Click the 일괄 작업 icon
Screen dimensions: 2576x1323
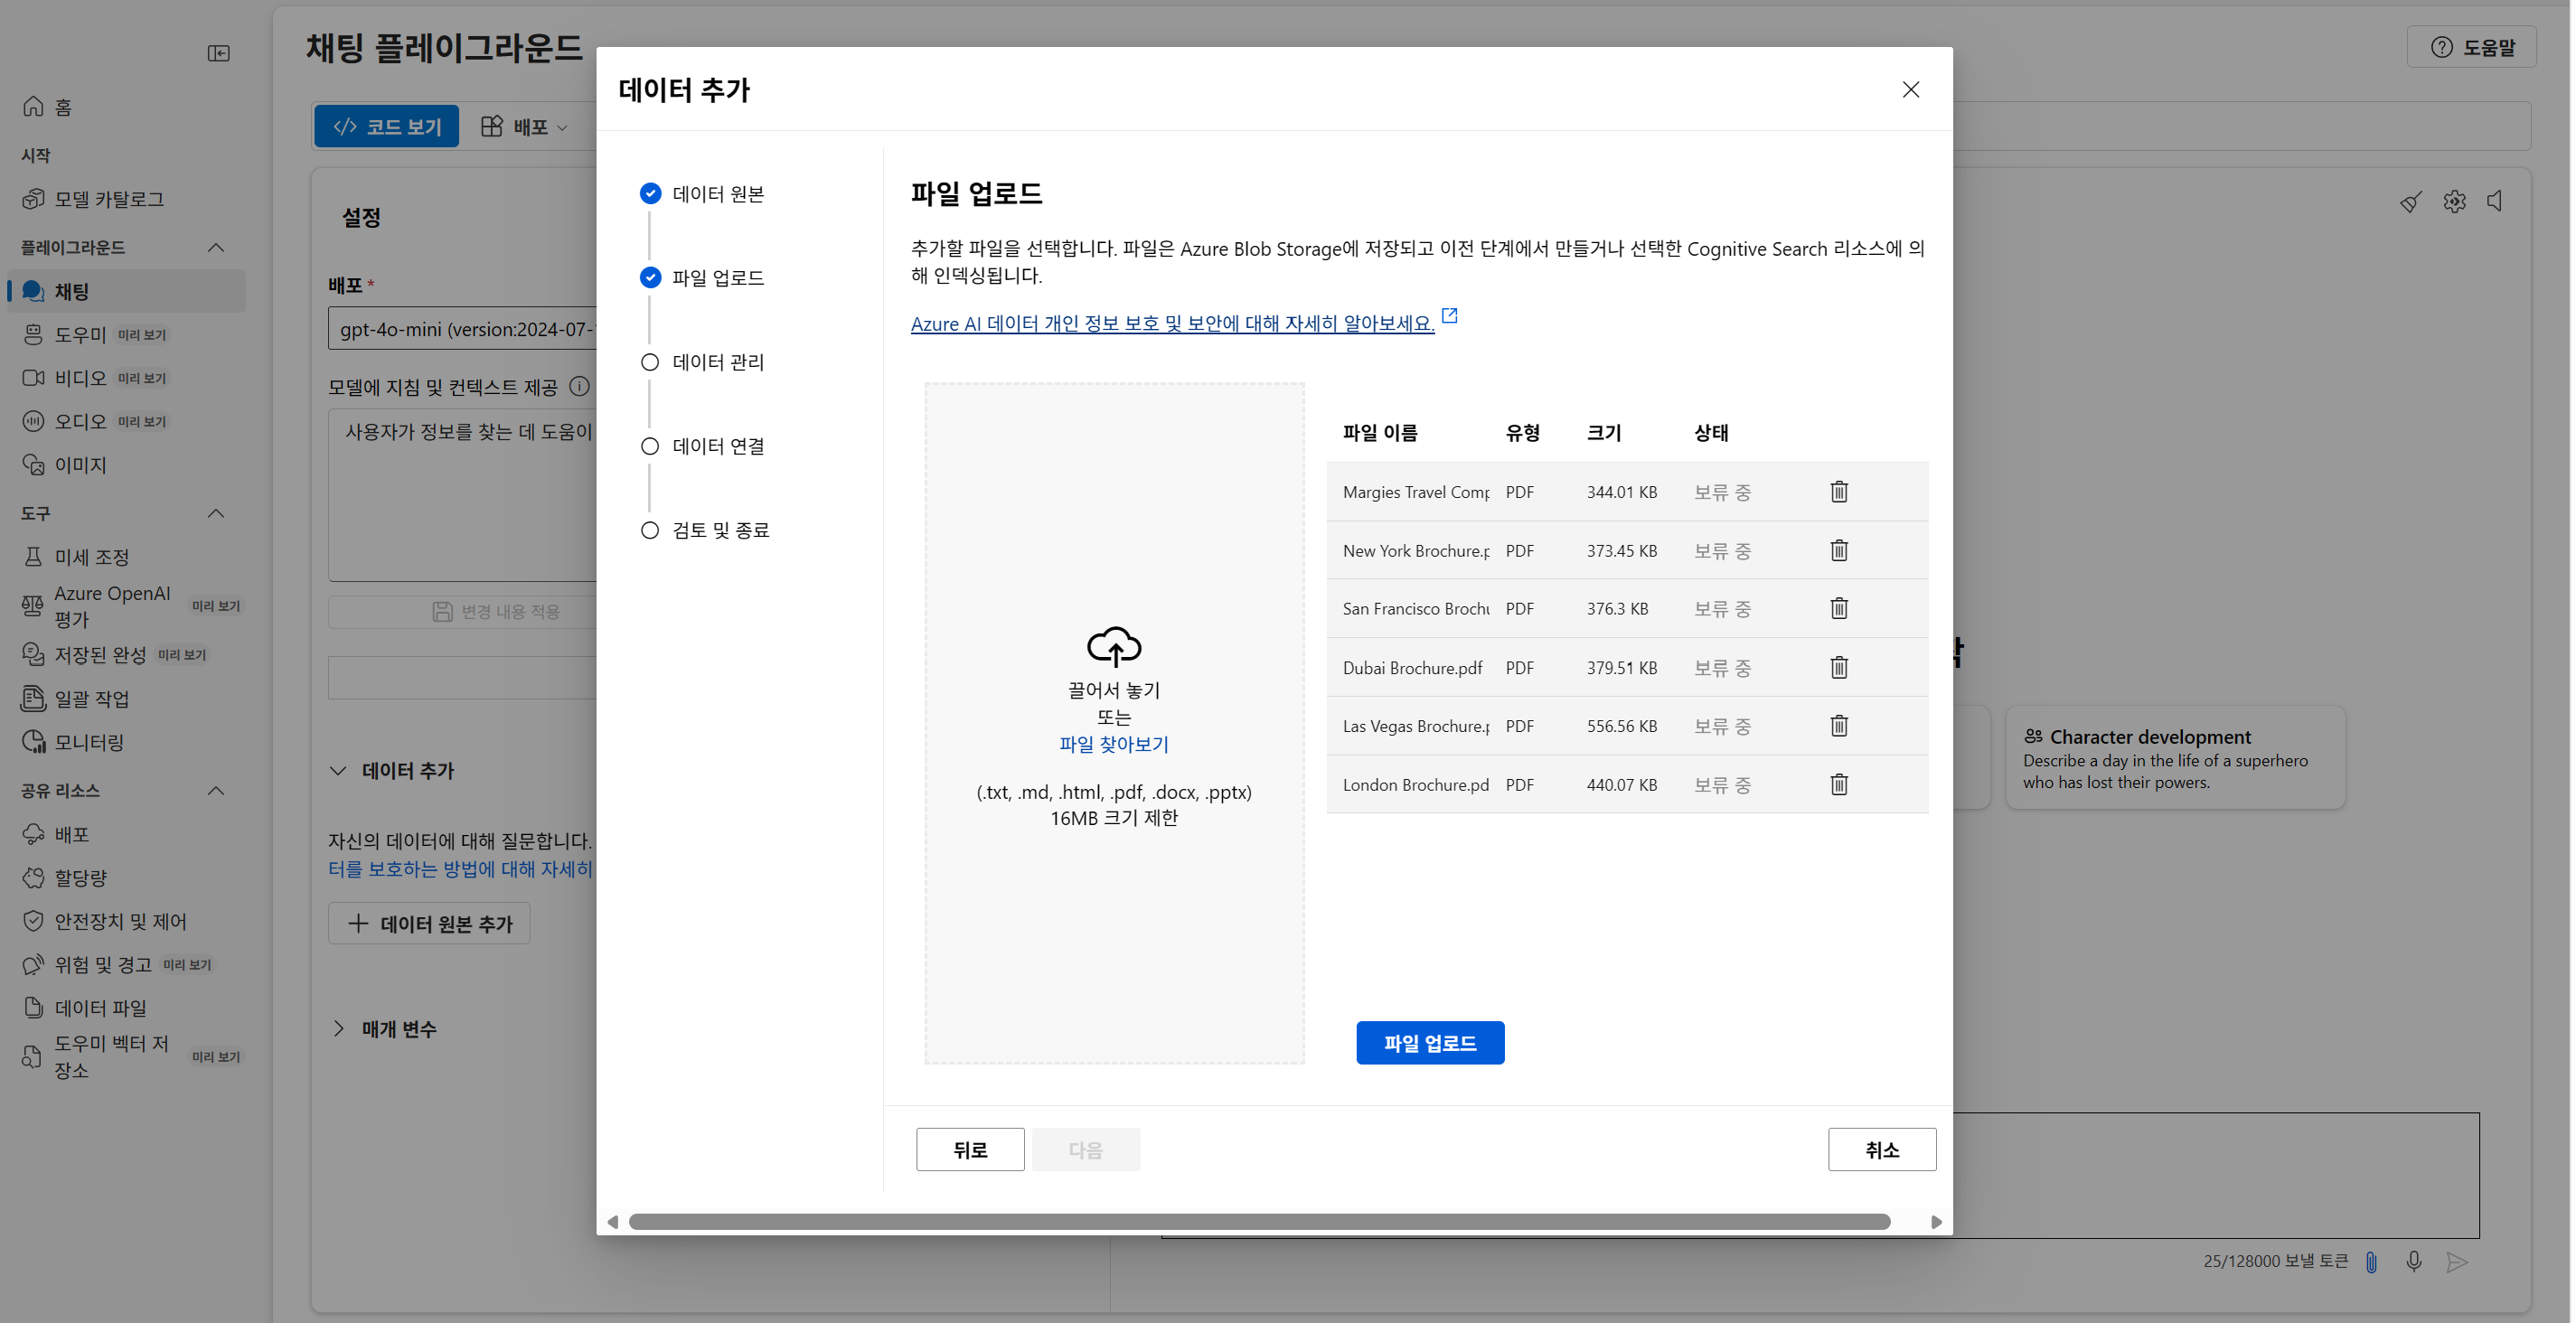click(33, 698)
